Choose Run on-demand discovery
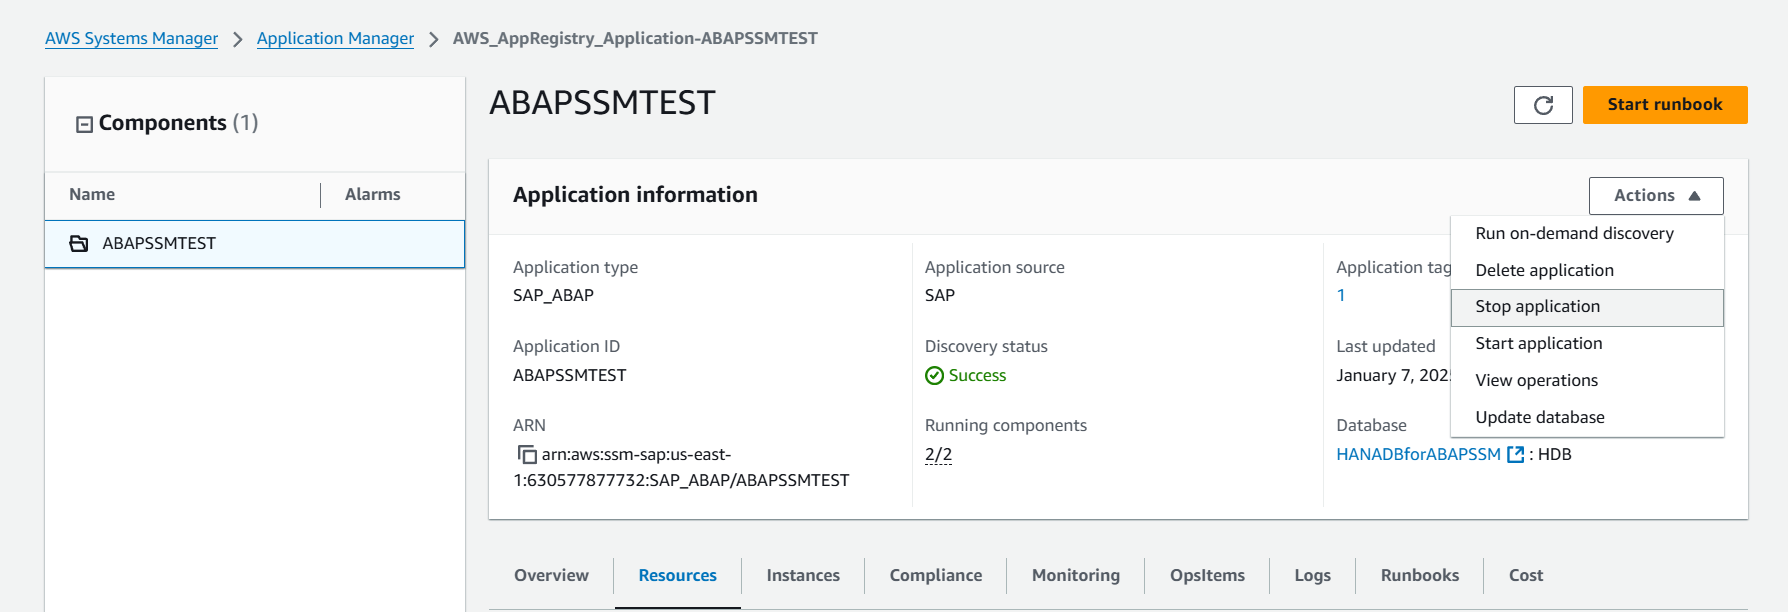The height and width of the screenshot is (612, 1788). (1574, 234)
